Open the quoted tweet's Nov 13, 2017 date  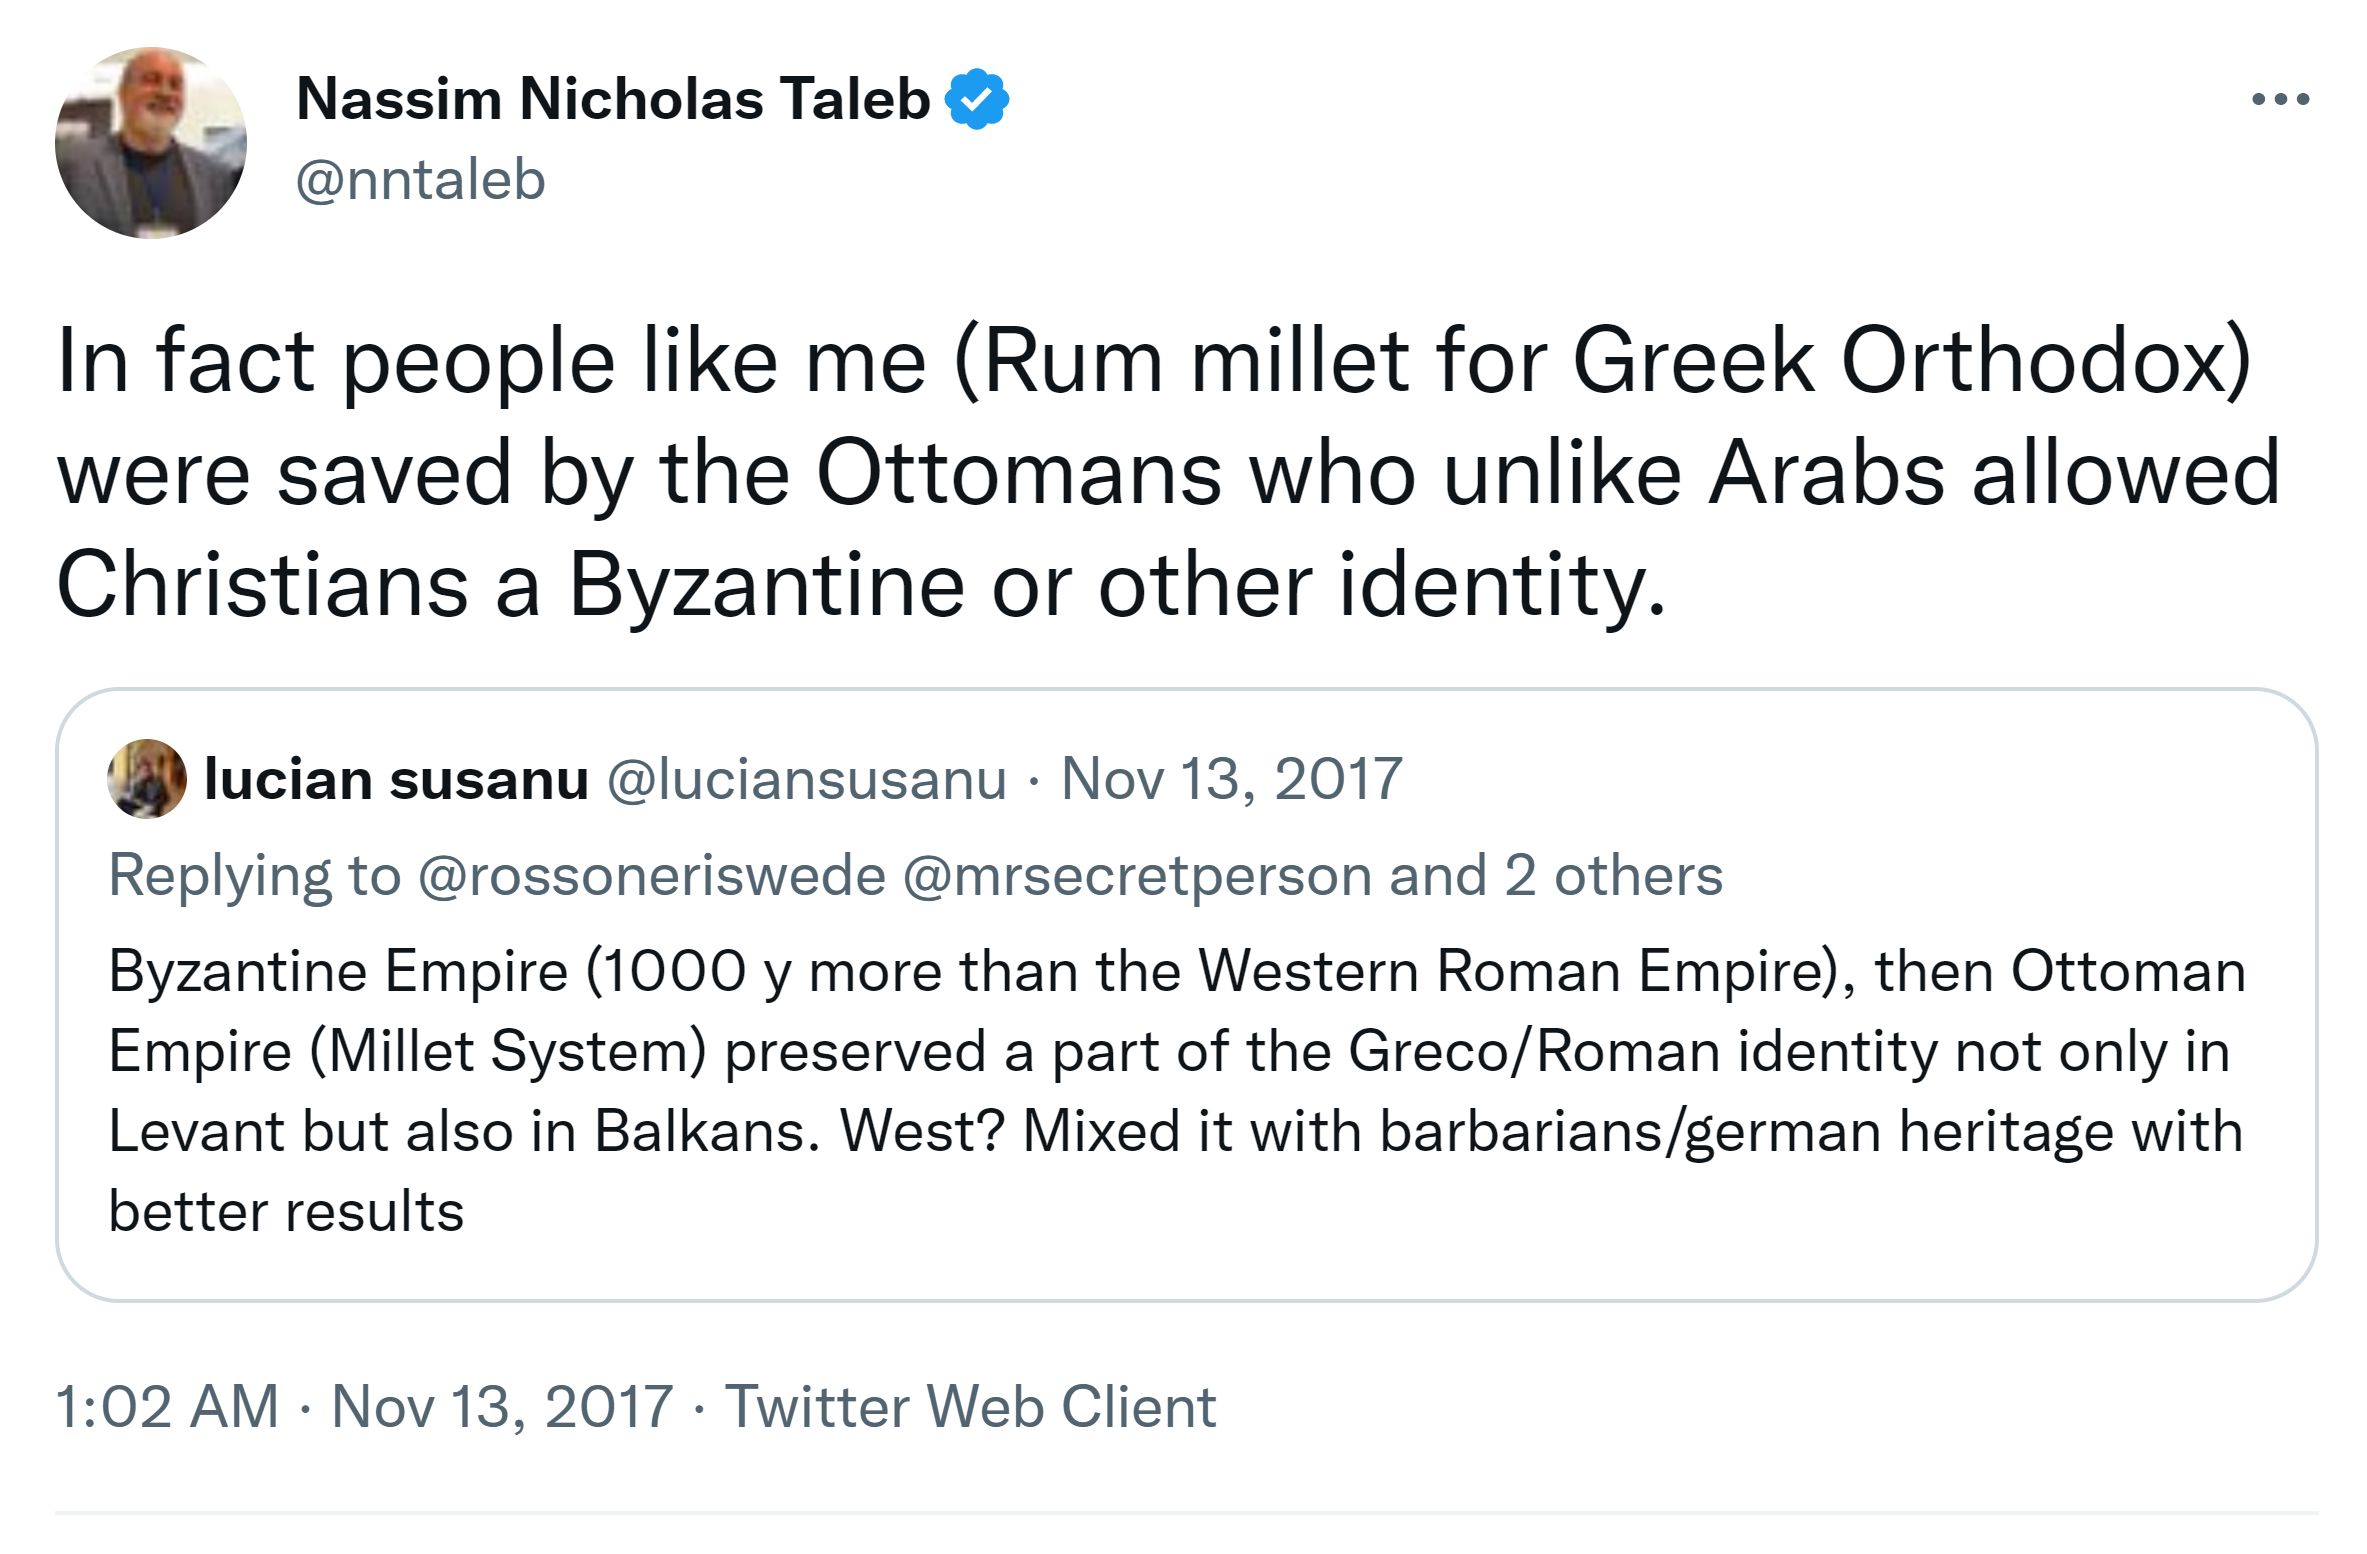click(1231, 779)
